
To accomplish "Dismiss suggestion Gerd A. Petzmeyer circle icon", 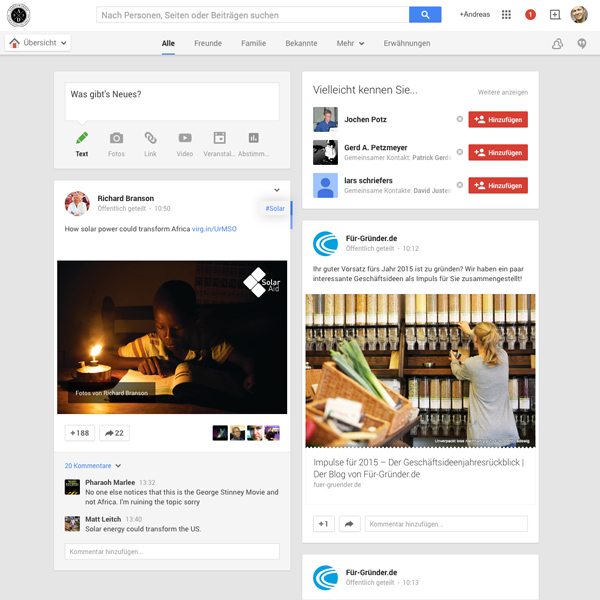I will click(x=460, y=152).
